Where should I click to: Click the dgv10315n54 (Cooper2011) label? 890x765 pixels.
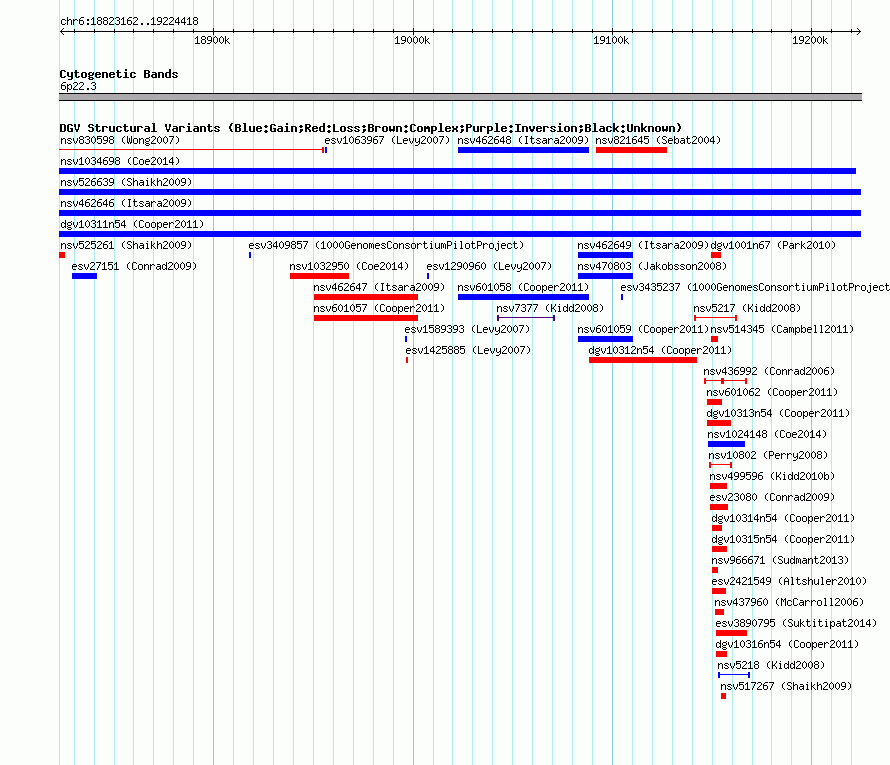coord(783,539)
